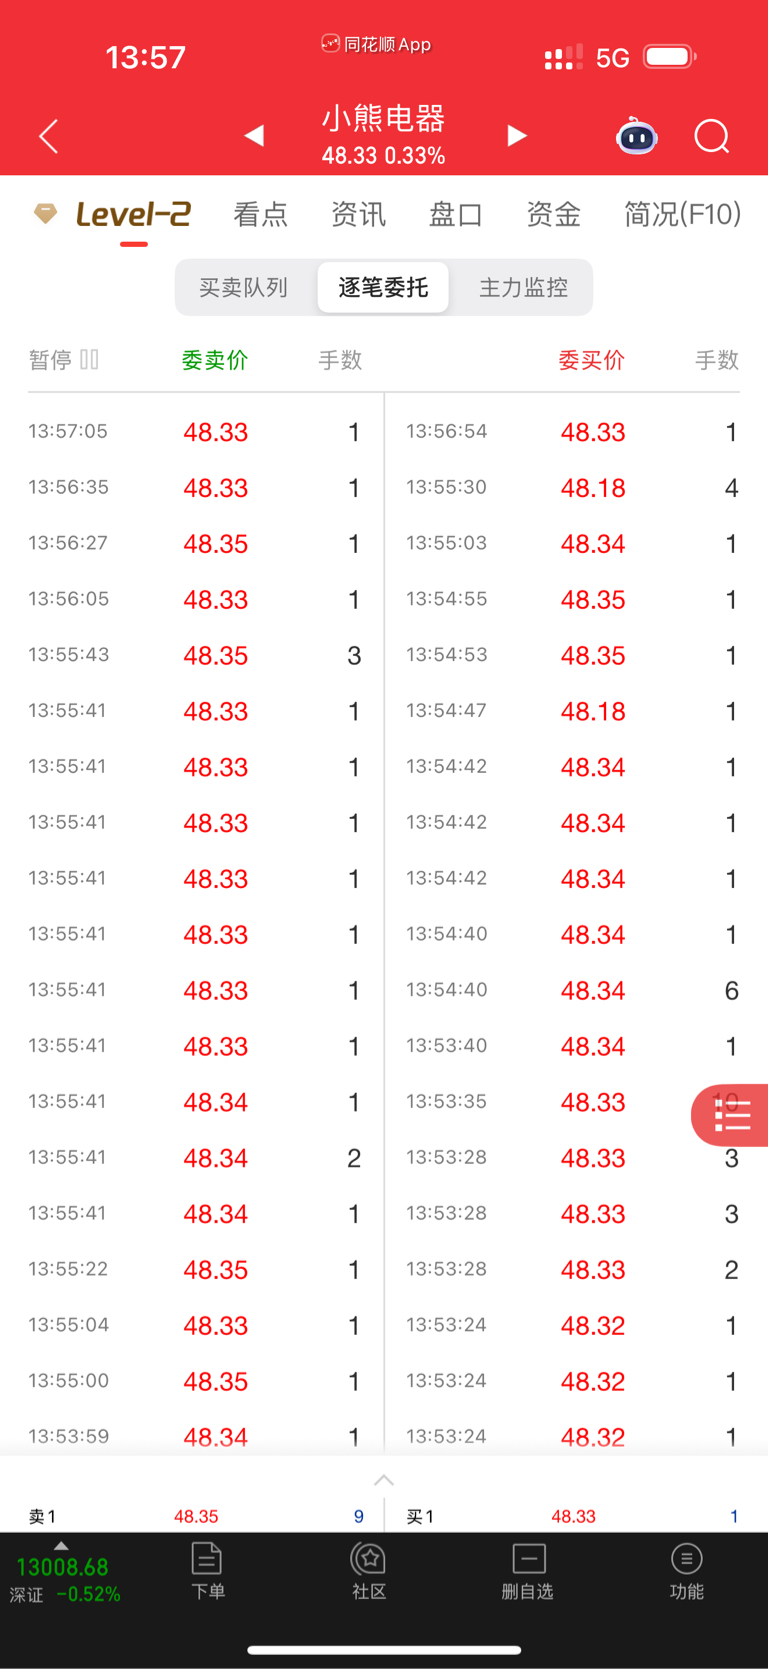Screen dimensions: 768x1669
Task: Open the search magnifier icon
Action: click(x=711, y=136)
